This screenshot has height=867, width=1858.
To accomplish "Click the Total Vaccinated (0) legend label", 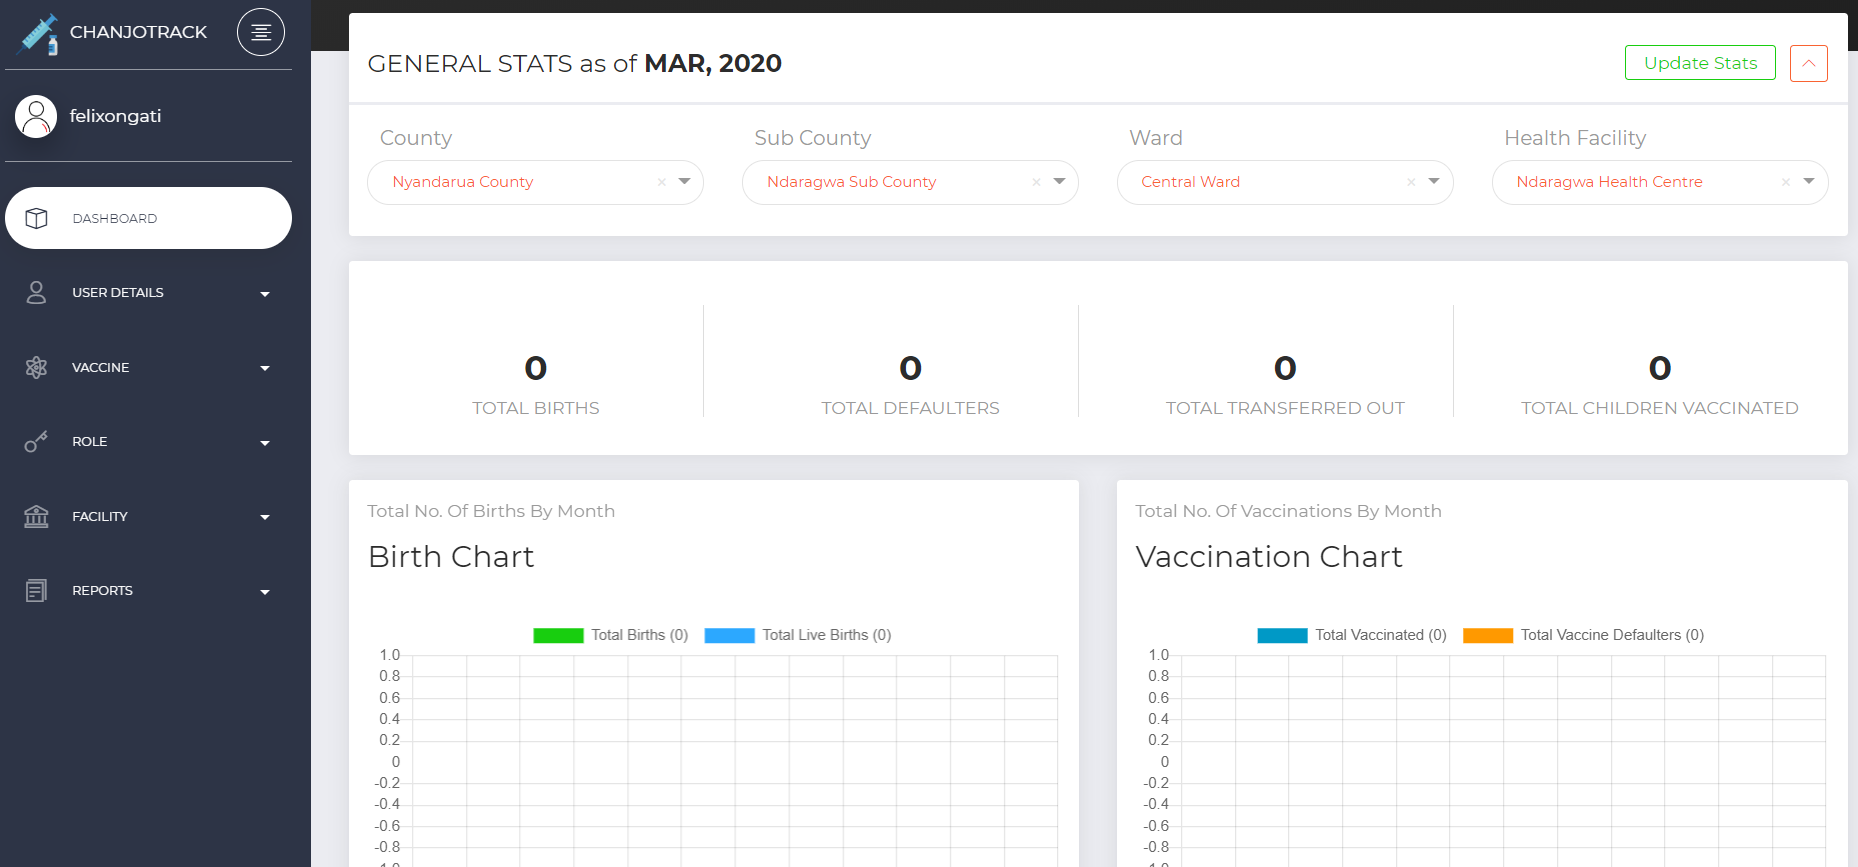I will pos(1381,635).
